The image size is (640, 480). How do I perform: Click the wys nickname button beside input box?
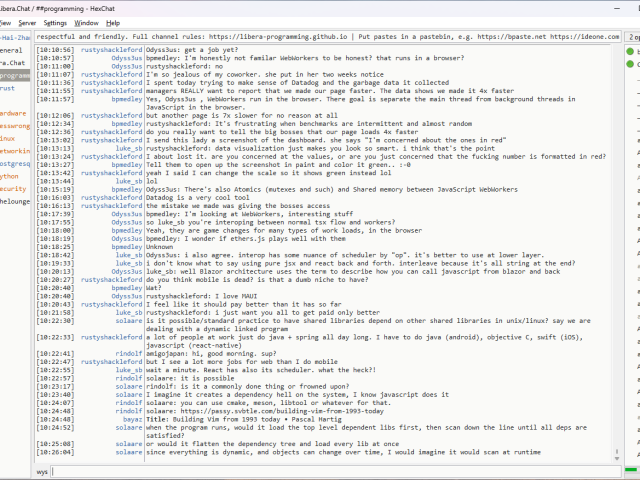[x=42, y=470]
